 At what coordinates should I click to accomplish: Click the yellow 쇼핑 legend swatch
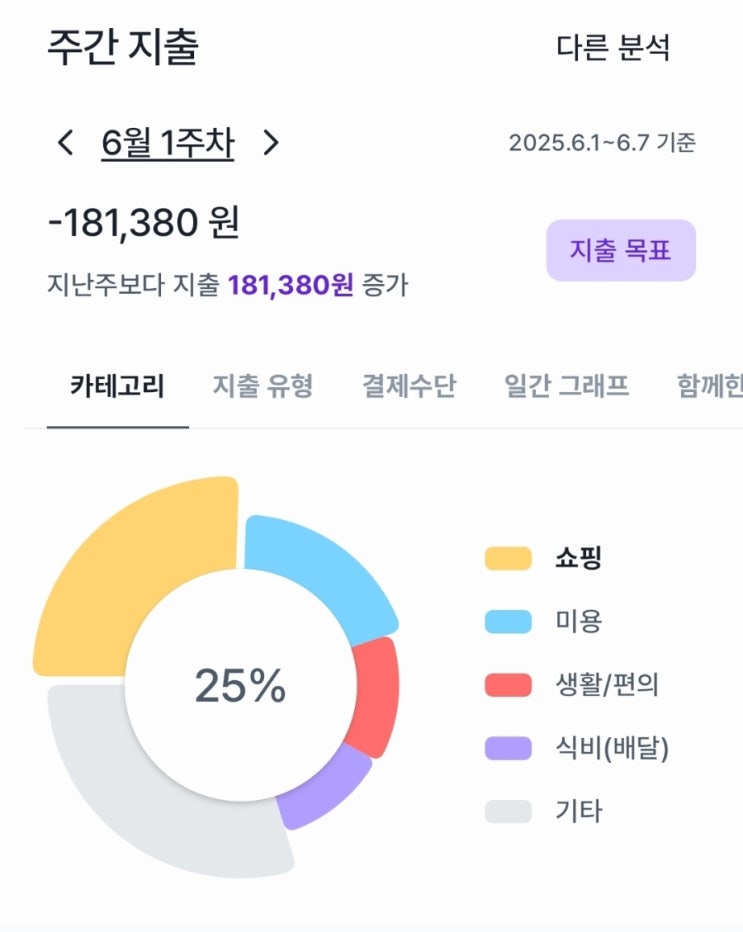point(508,558)
